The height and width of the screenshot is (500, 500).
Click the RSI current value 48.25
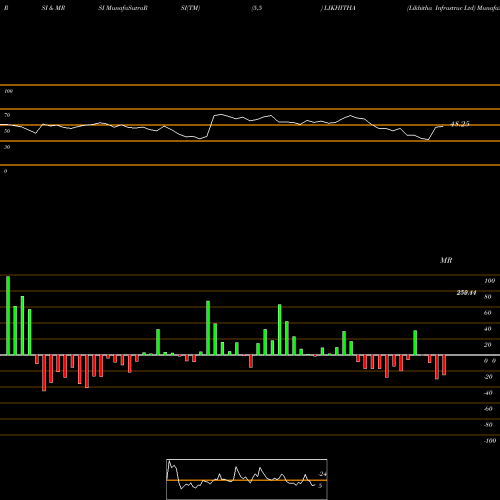[460, 124]
